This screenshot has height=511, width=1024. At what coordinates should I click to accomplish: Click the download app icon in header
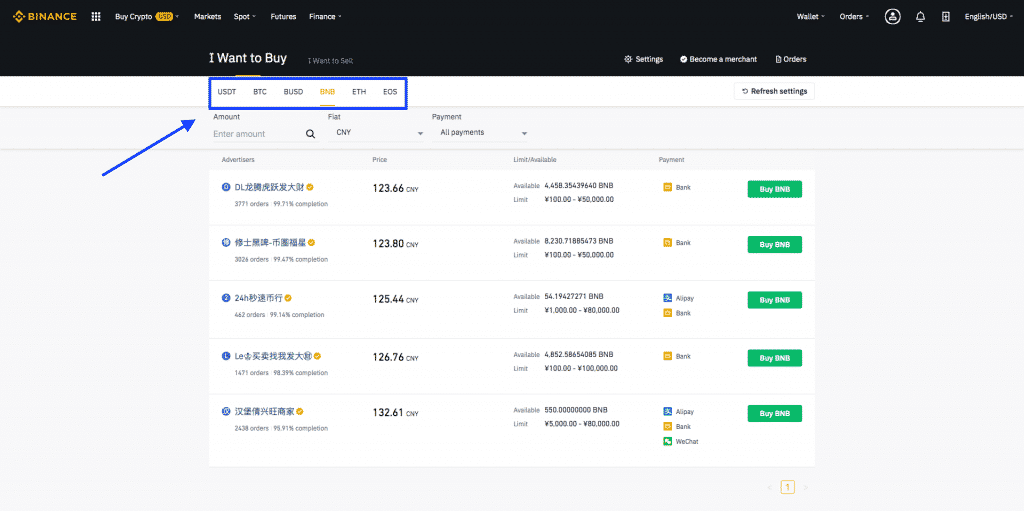pyautogui.click(x=946, y=16)
